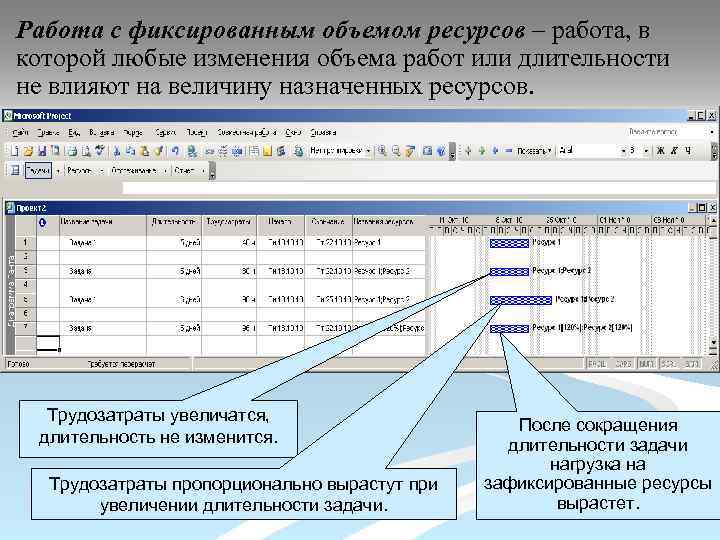Click the Gantt bar labeled 'Ресурс 1'
Viewport: 720px width, 540px height.
509,243
